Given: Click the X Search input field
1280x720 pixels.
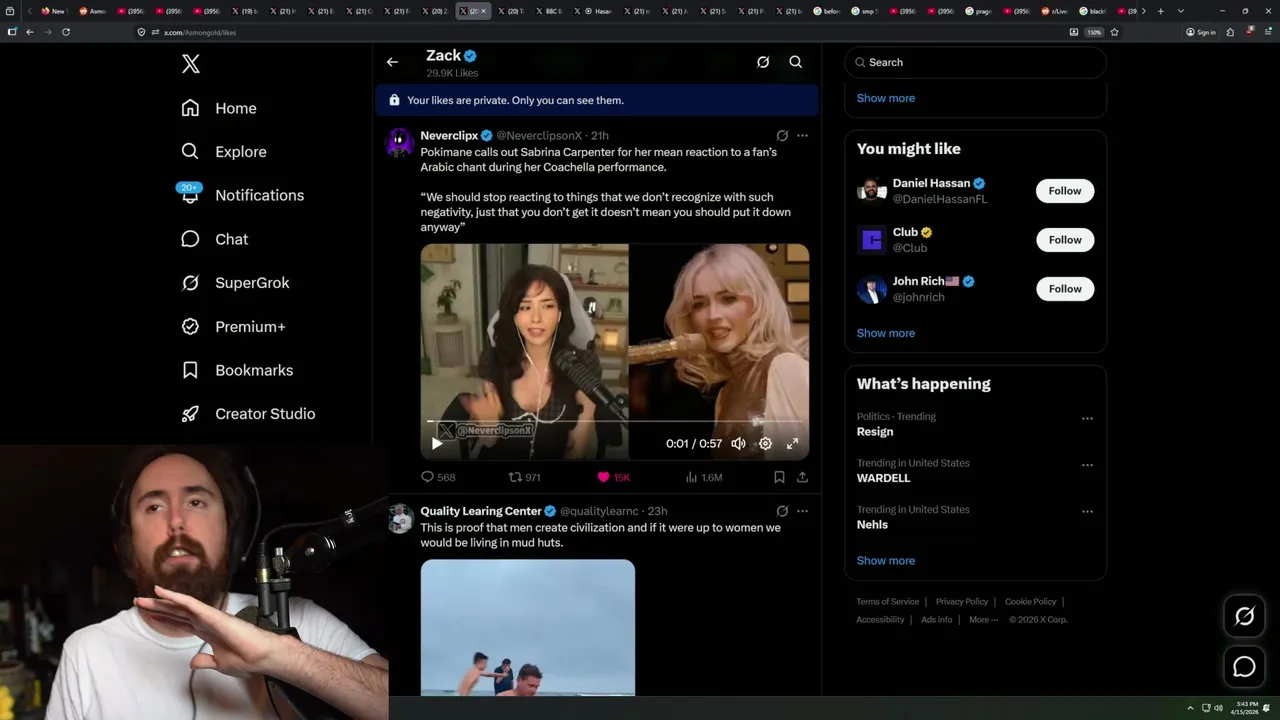Looking at the screenshot, I should click(x=975, y=62).
